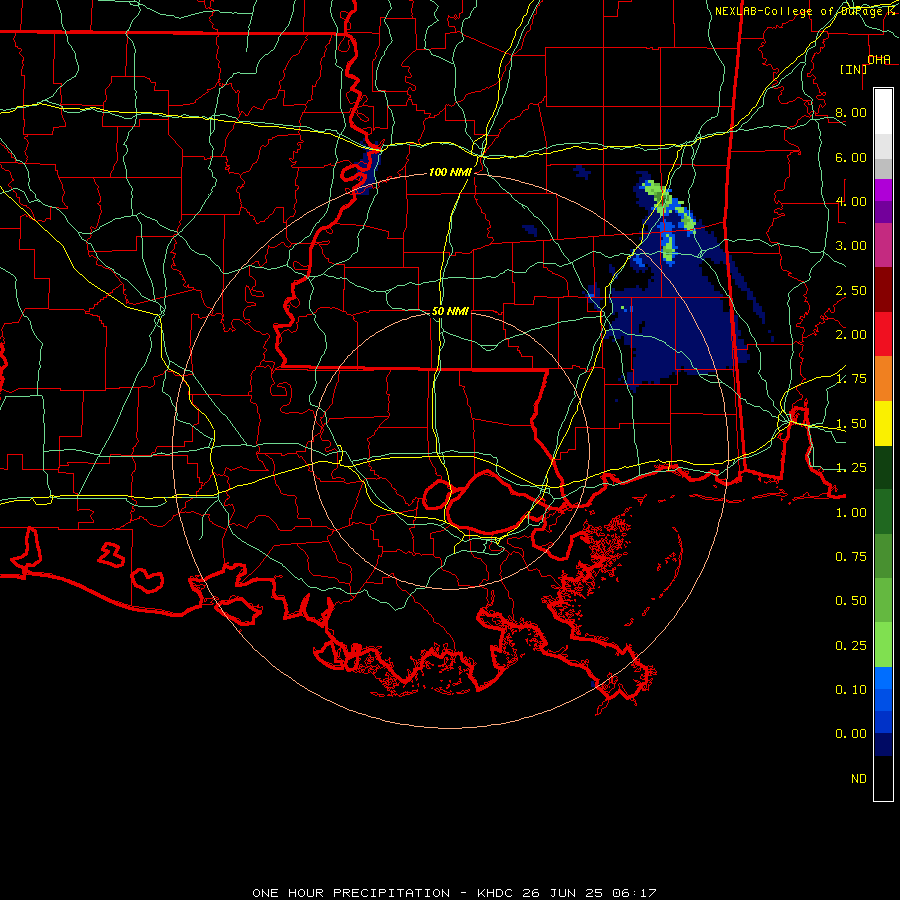
Task: Select the 0.50 legend value
Action: [851, 601]
